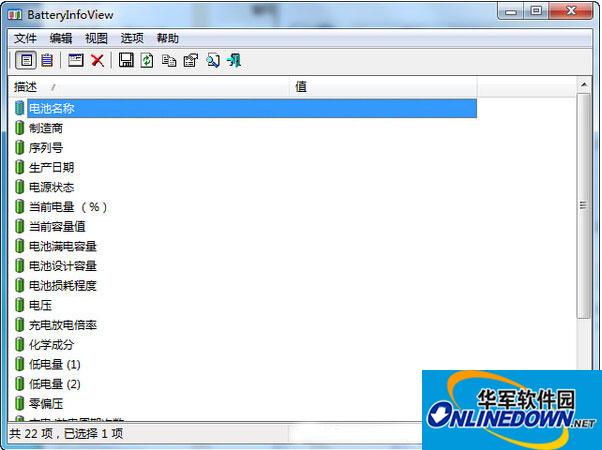
Task: Open the 选项 menu
Action: [132, 38]
